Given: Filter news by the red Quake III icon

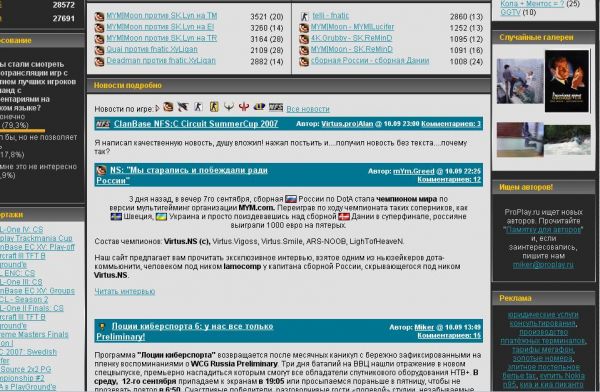Looking at the screenshot, I should pos(244,107).
